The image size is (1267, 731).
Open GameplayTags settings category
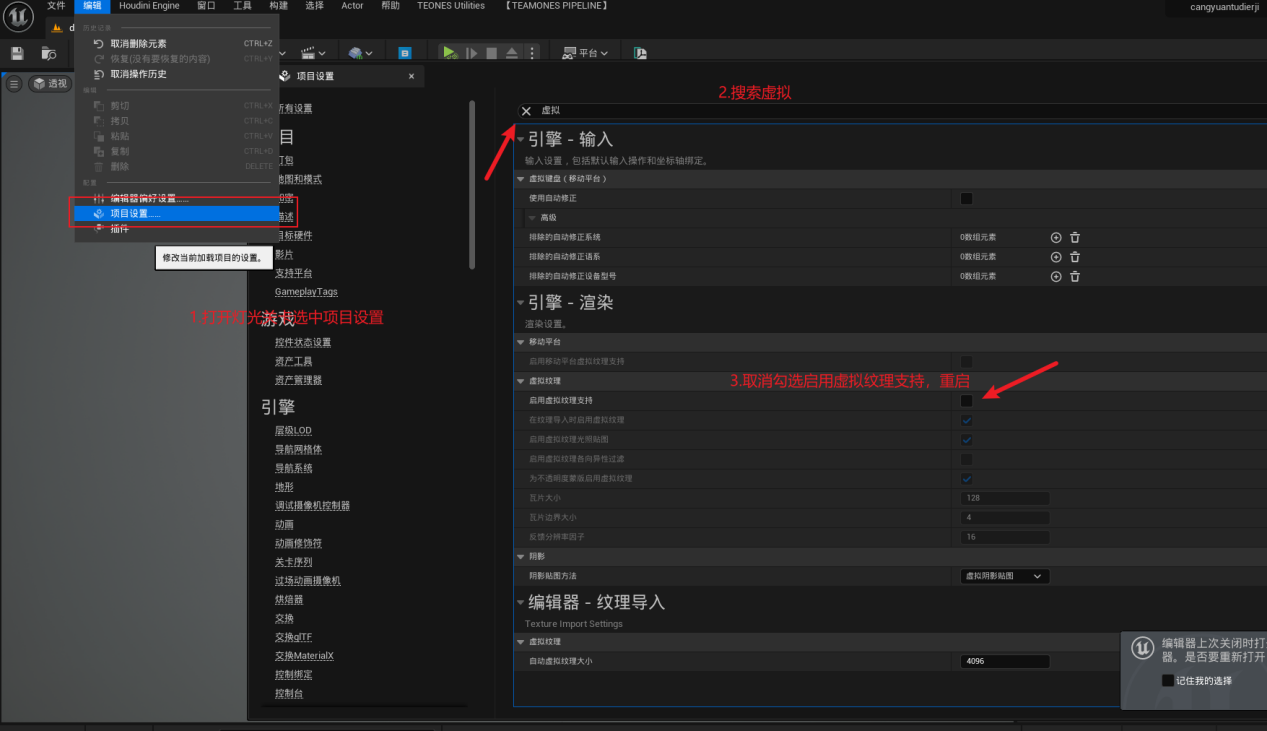(x=306, y=292)
